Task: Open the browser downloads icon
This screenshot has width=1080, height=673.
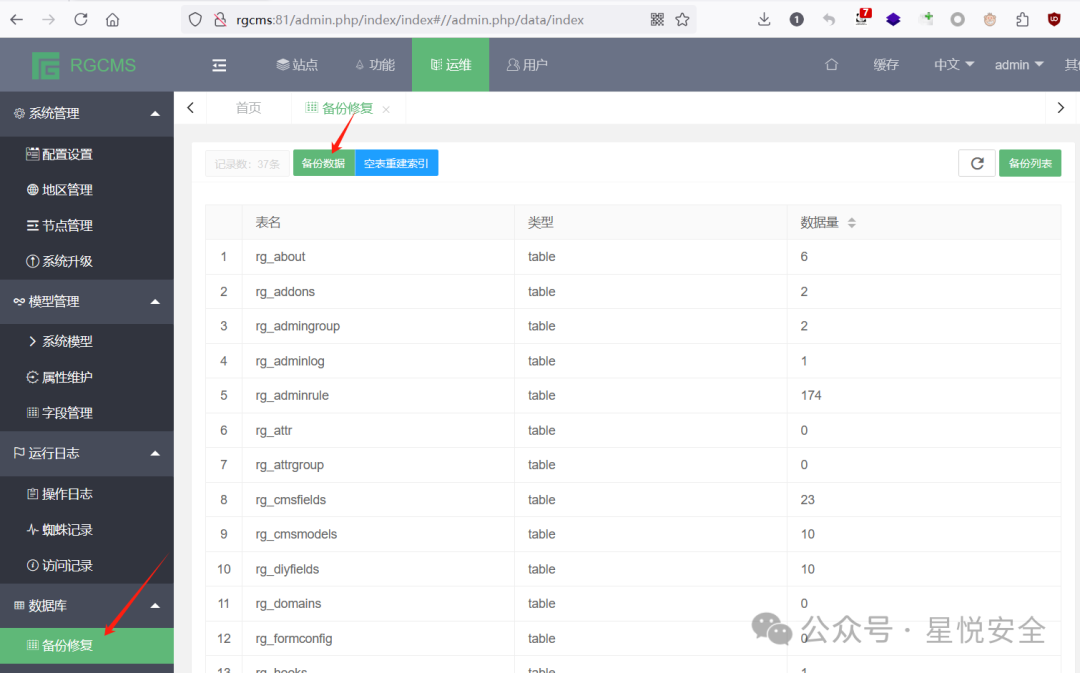Action: click(764, 19)
